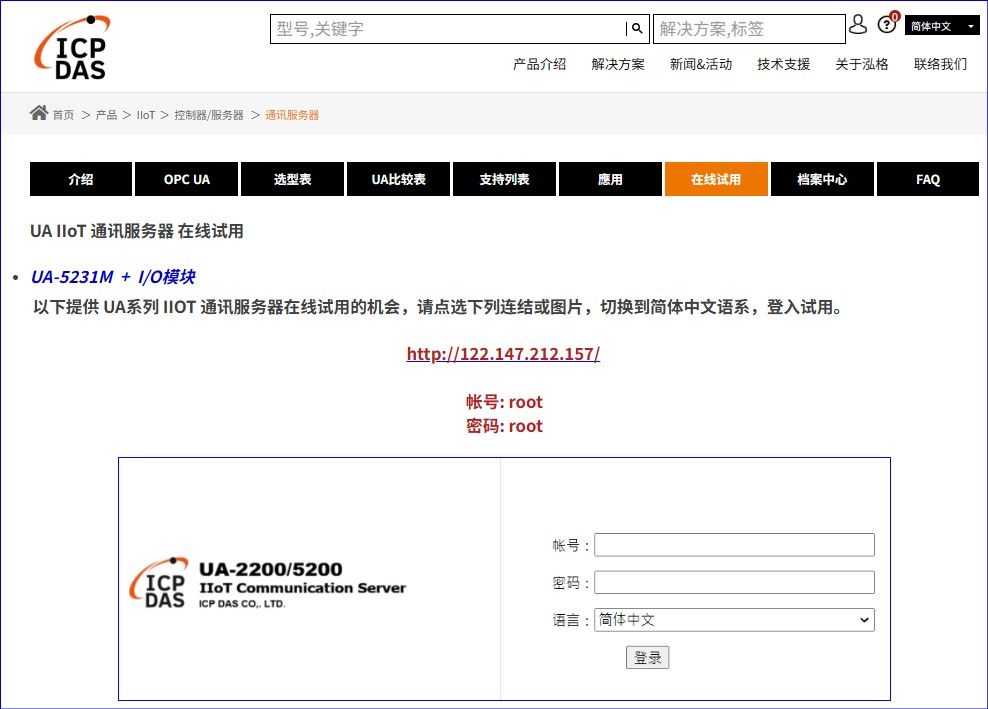Click the 密码 input field
The width and height of the screenshot is (988, 709).
tap(734, 582)
